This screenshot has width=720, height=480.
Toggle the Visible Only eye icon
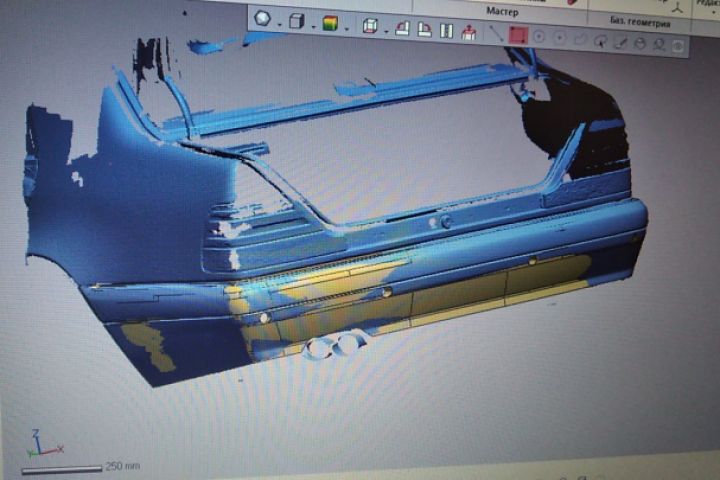(678, 46)
